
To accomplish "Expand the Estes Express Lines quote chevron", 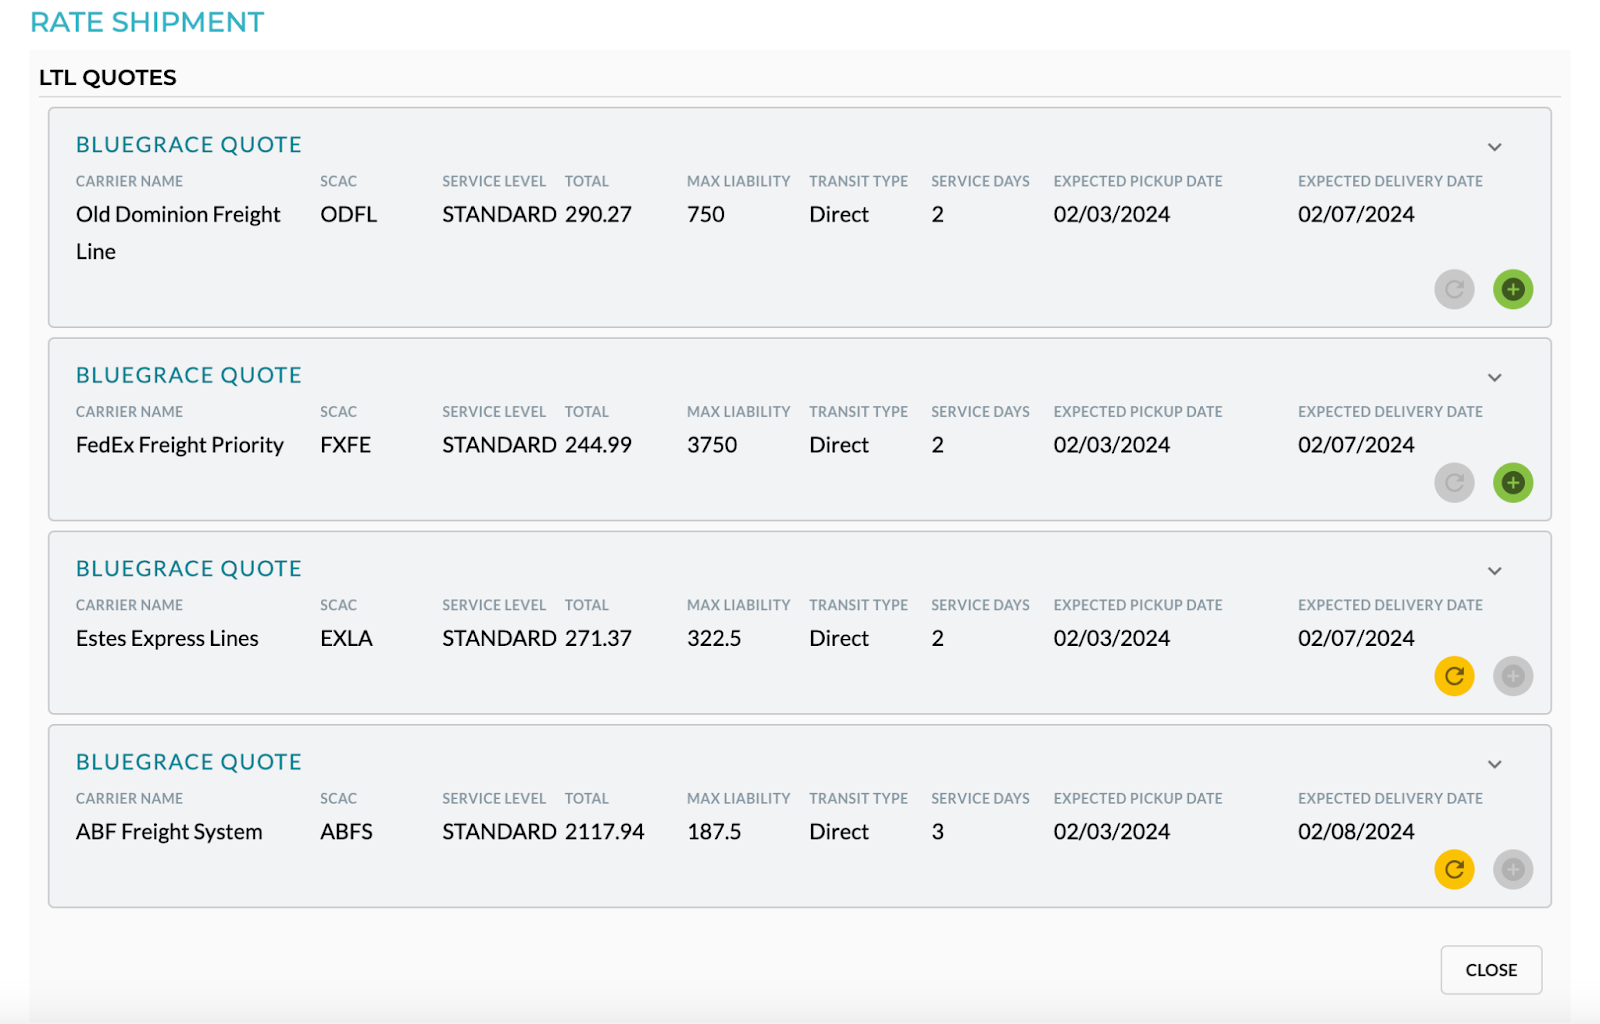I will 1494,571.
